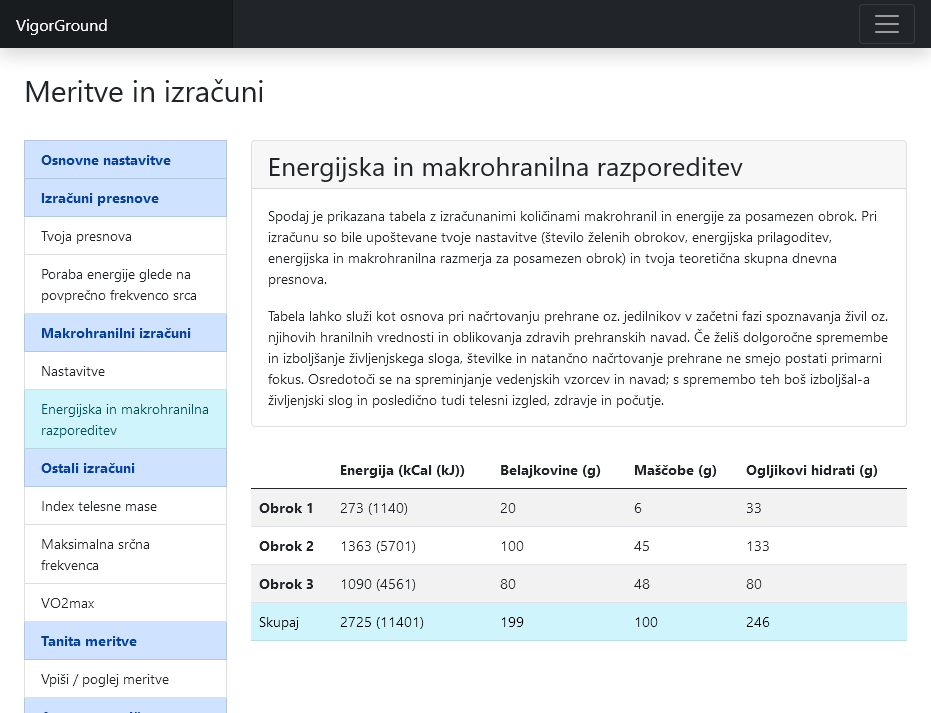Viewport: 931px width, 713px height.
Task: Click the Obrok 2 table row
Action: click(x=578, y=546)
